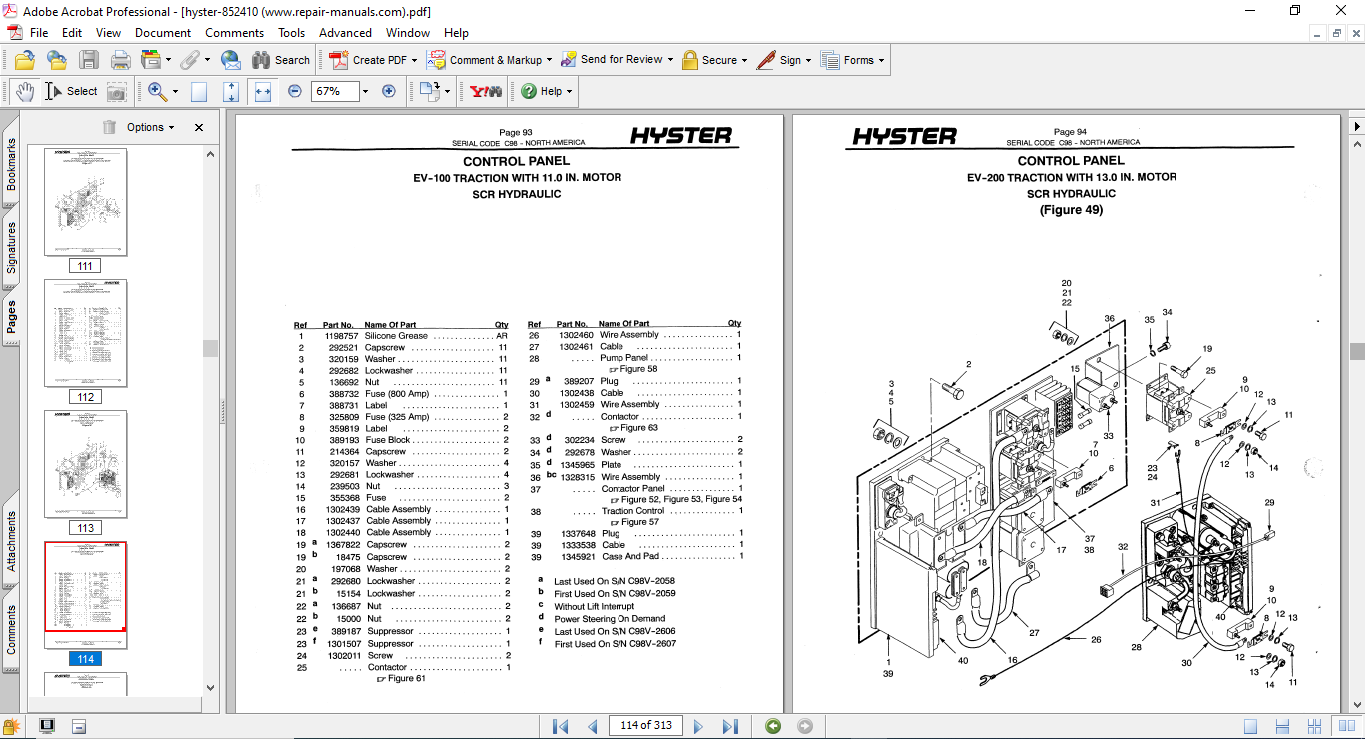Go to the last page

[x=730, y=726]
